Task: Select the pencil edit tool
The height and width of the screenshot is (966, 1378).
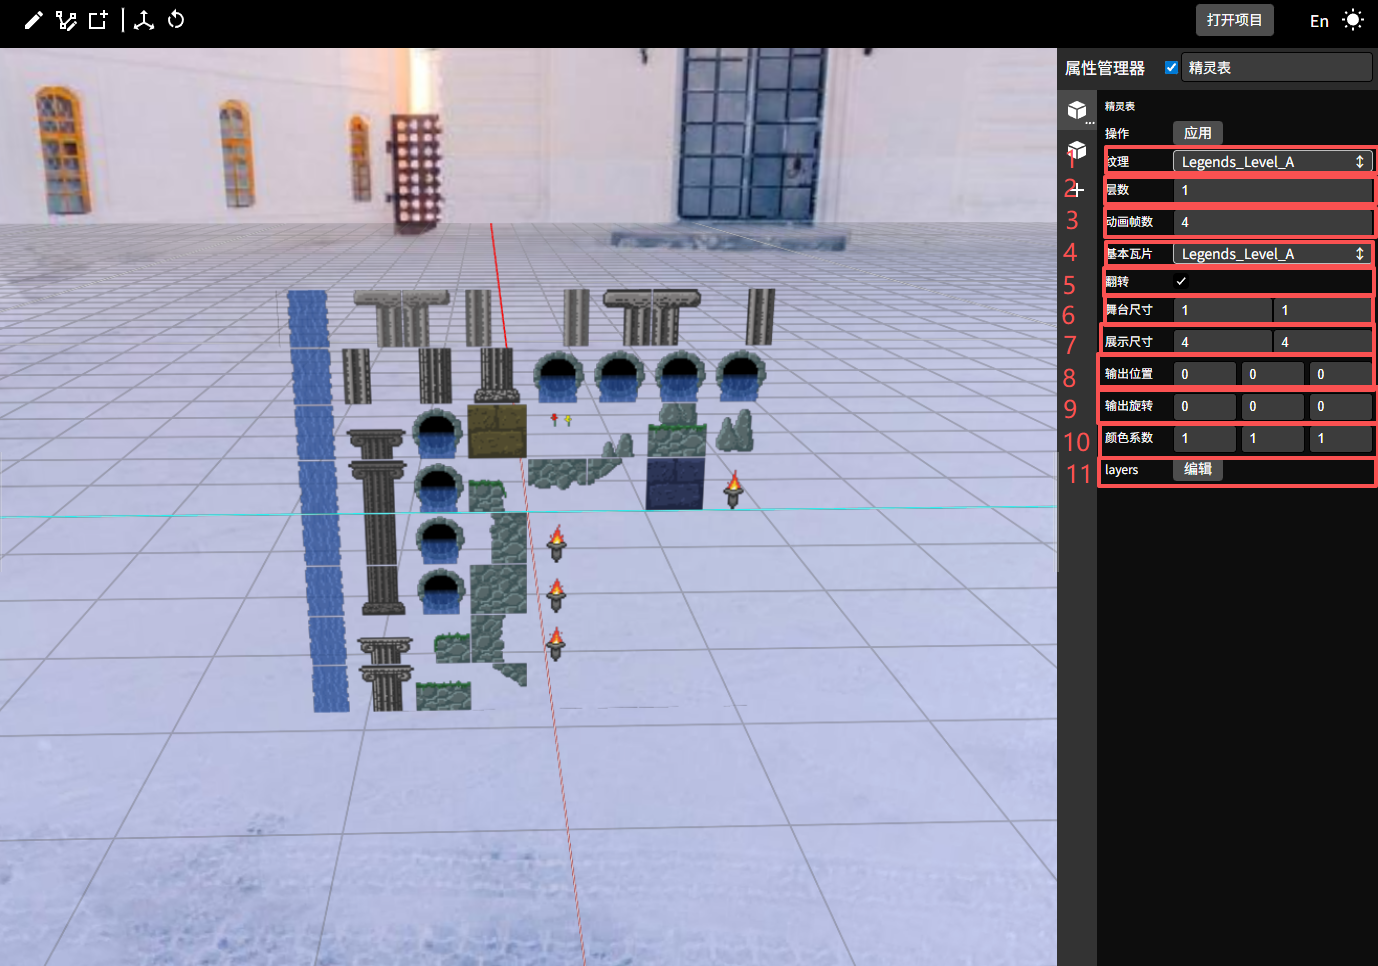Action: 33,20
